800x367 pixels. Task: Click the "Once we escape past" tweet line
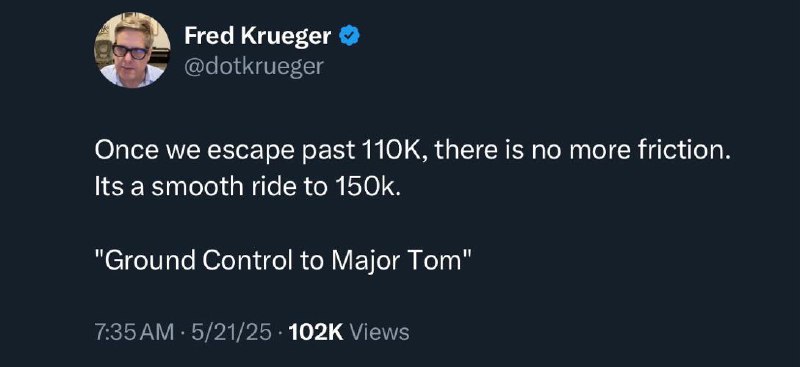point(410,152)
